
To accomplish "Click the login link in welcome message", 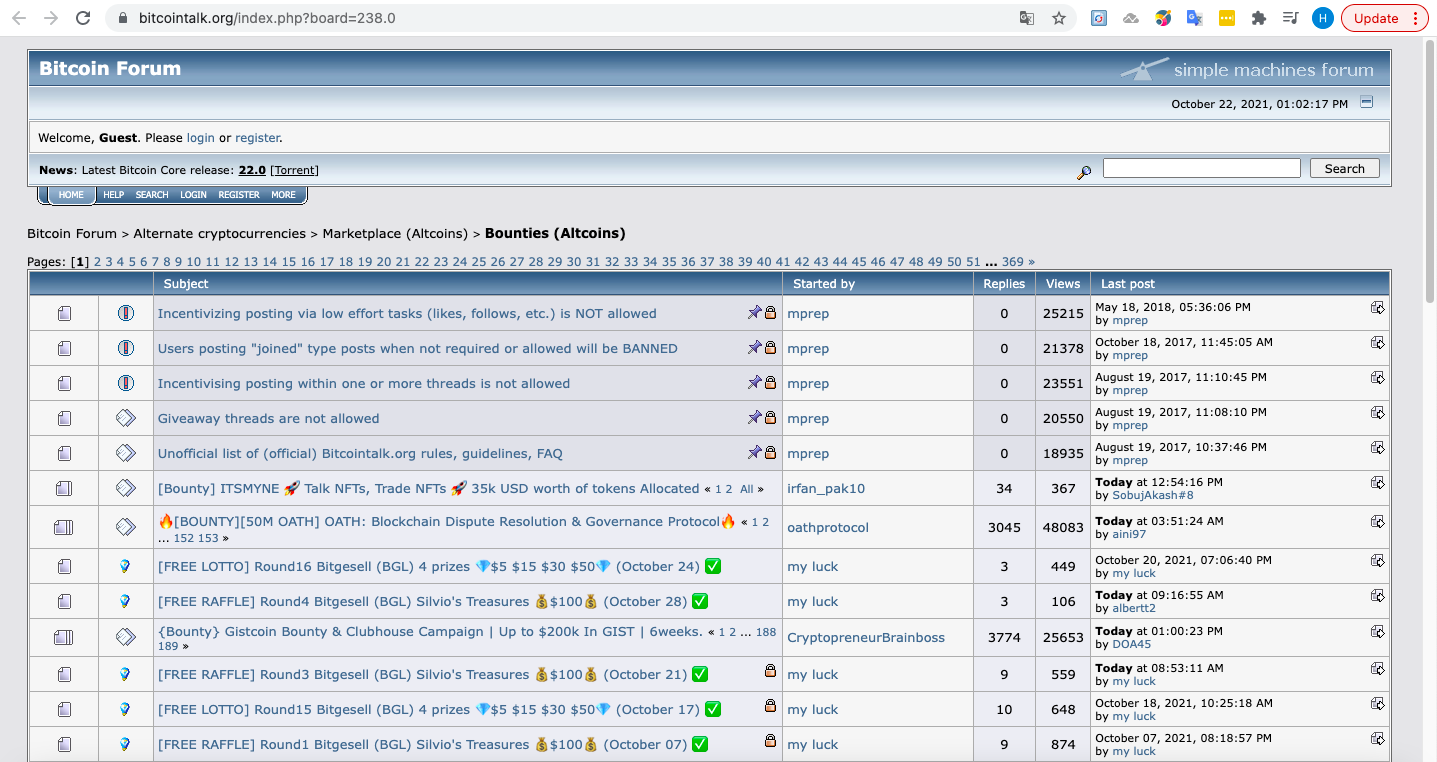I will pyautogui.click(x=200, y=138).
